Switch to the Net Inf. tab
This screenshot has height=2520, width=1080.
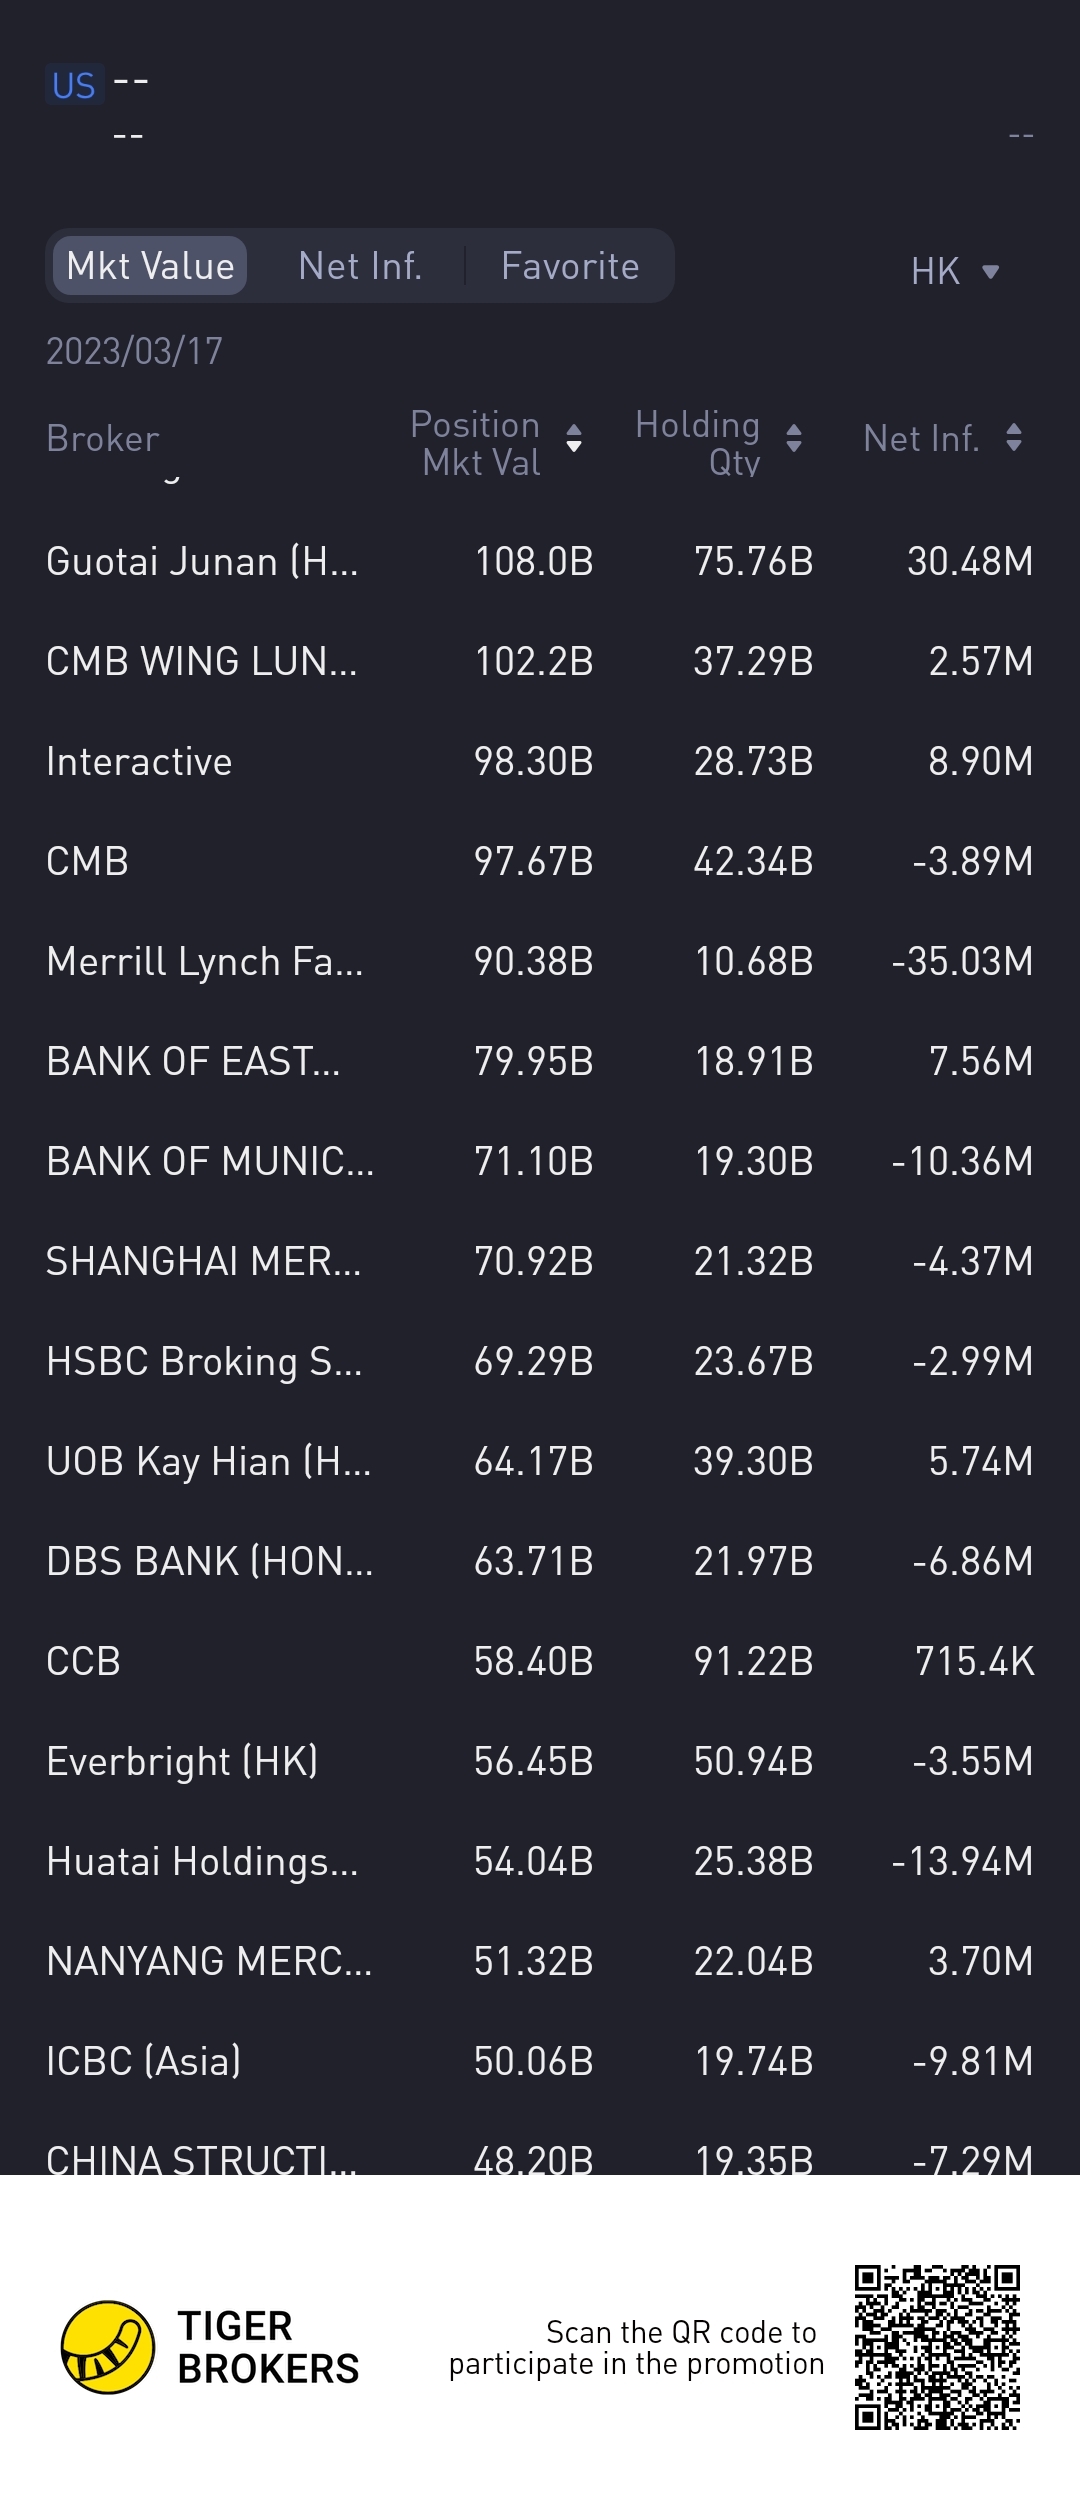pyautogui.click(x=360, y=266)
